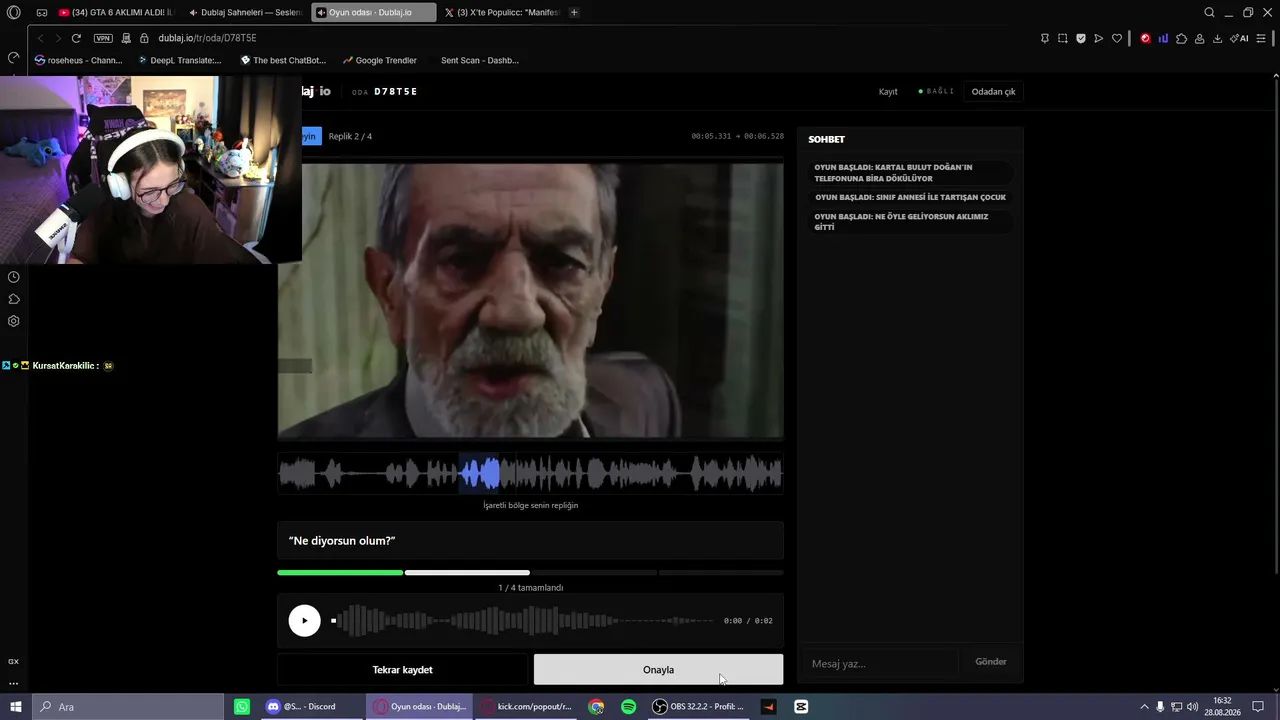Open the sidebar settings gear icon
The width and height of the screenshot is (1280, 720).
14,321
